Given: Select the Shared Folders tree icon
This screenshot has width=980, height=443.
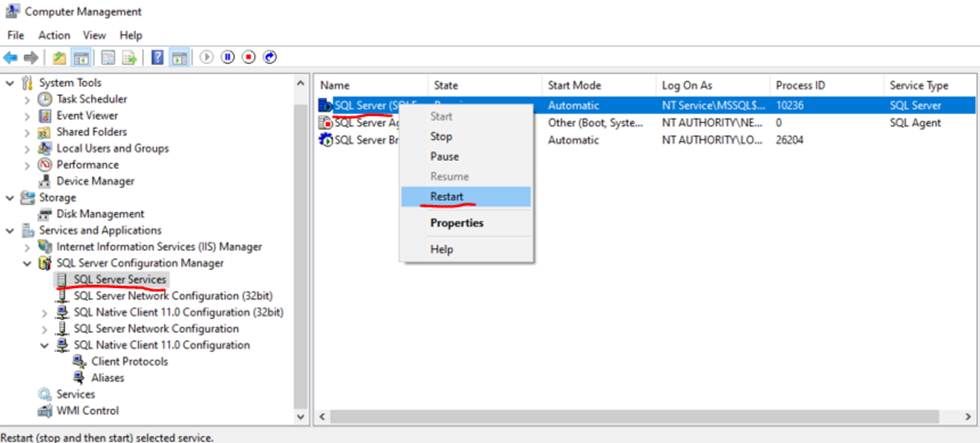Looking at the screenshot, I should pyautogui.click(x=45, y=132).
